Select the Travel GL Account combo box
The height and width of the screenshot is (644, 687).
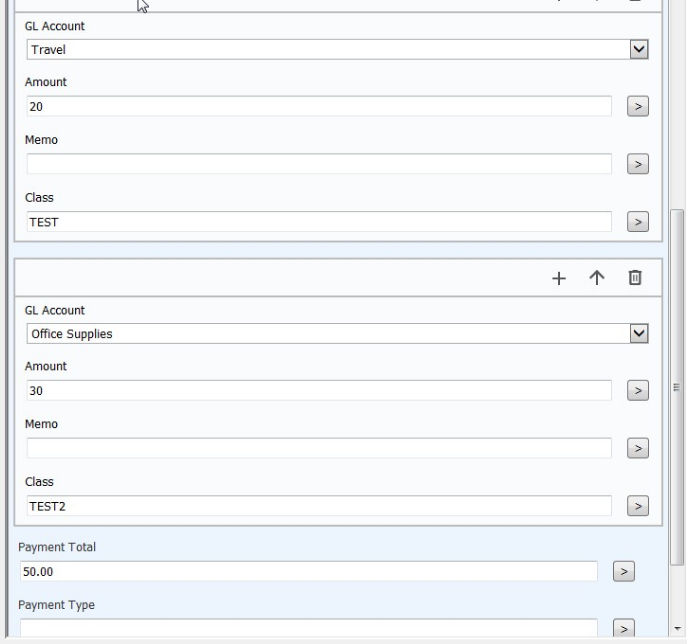pyautogui.click(x=337, y=50)
